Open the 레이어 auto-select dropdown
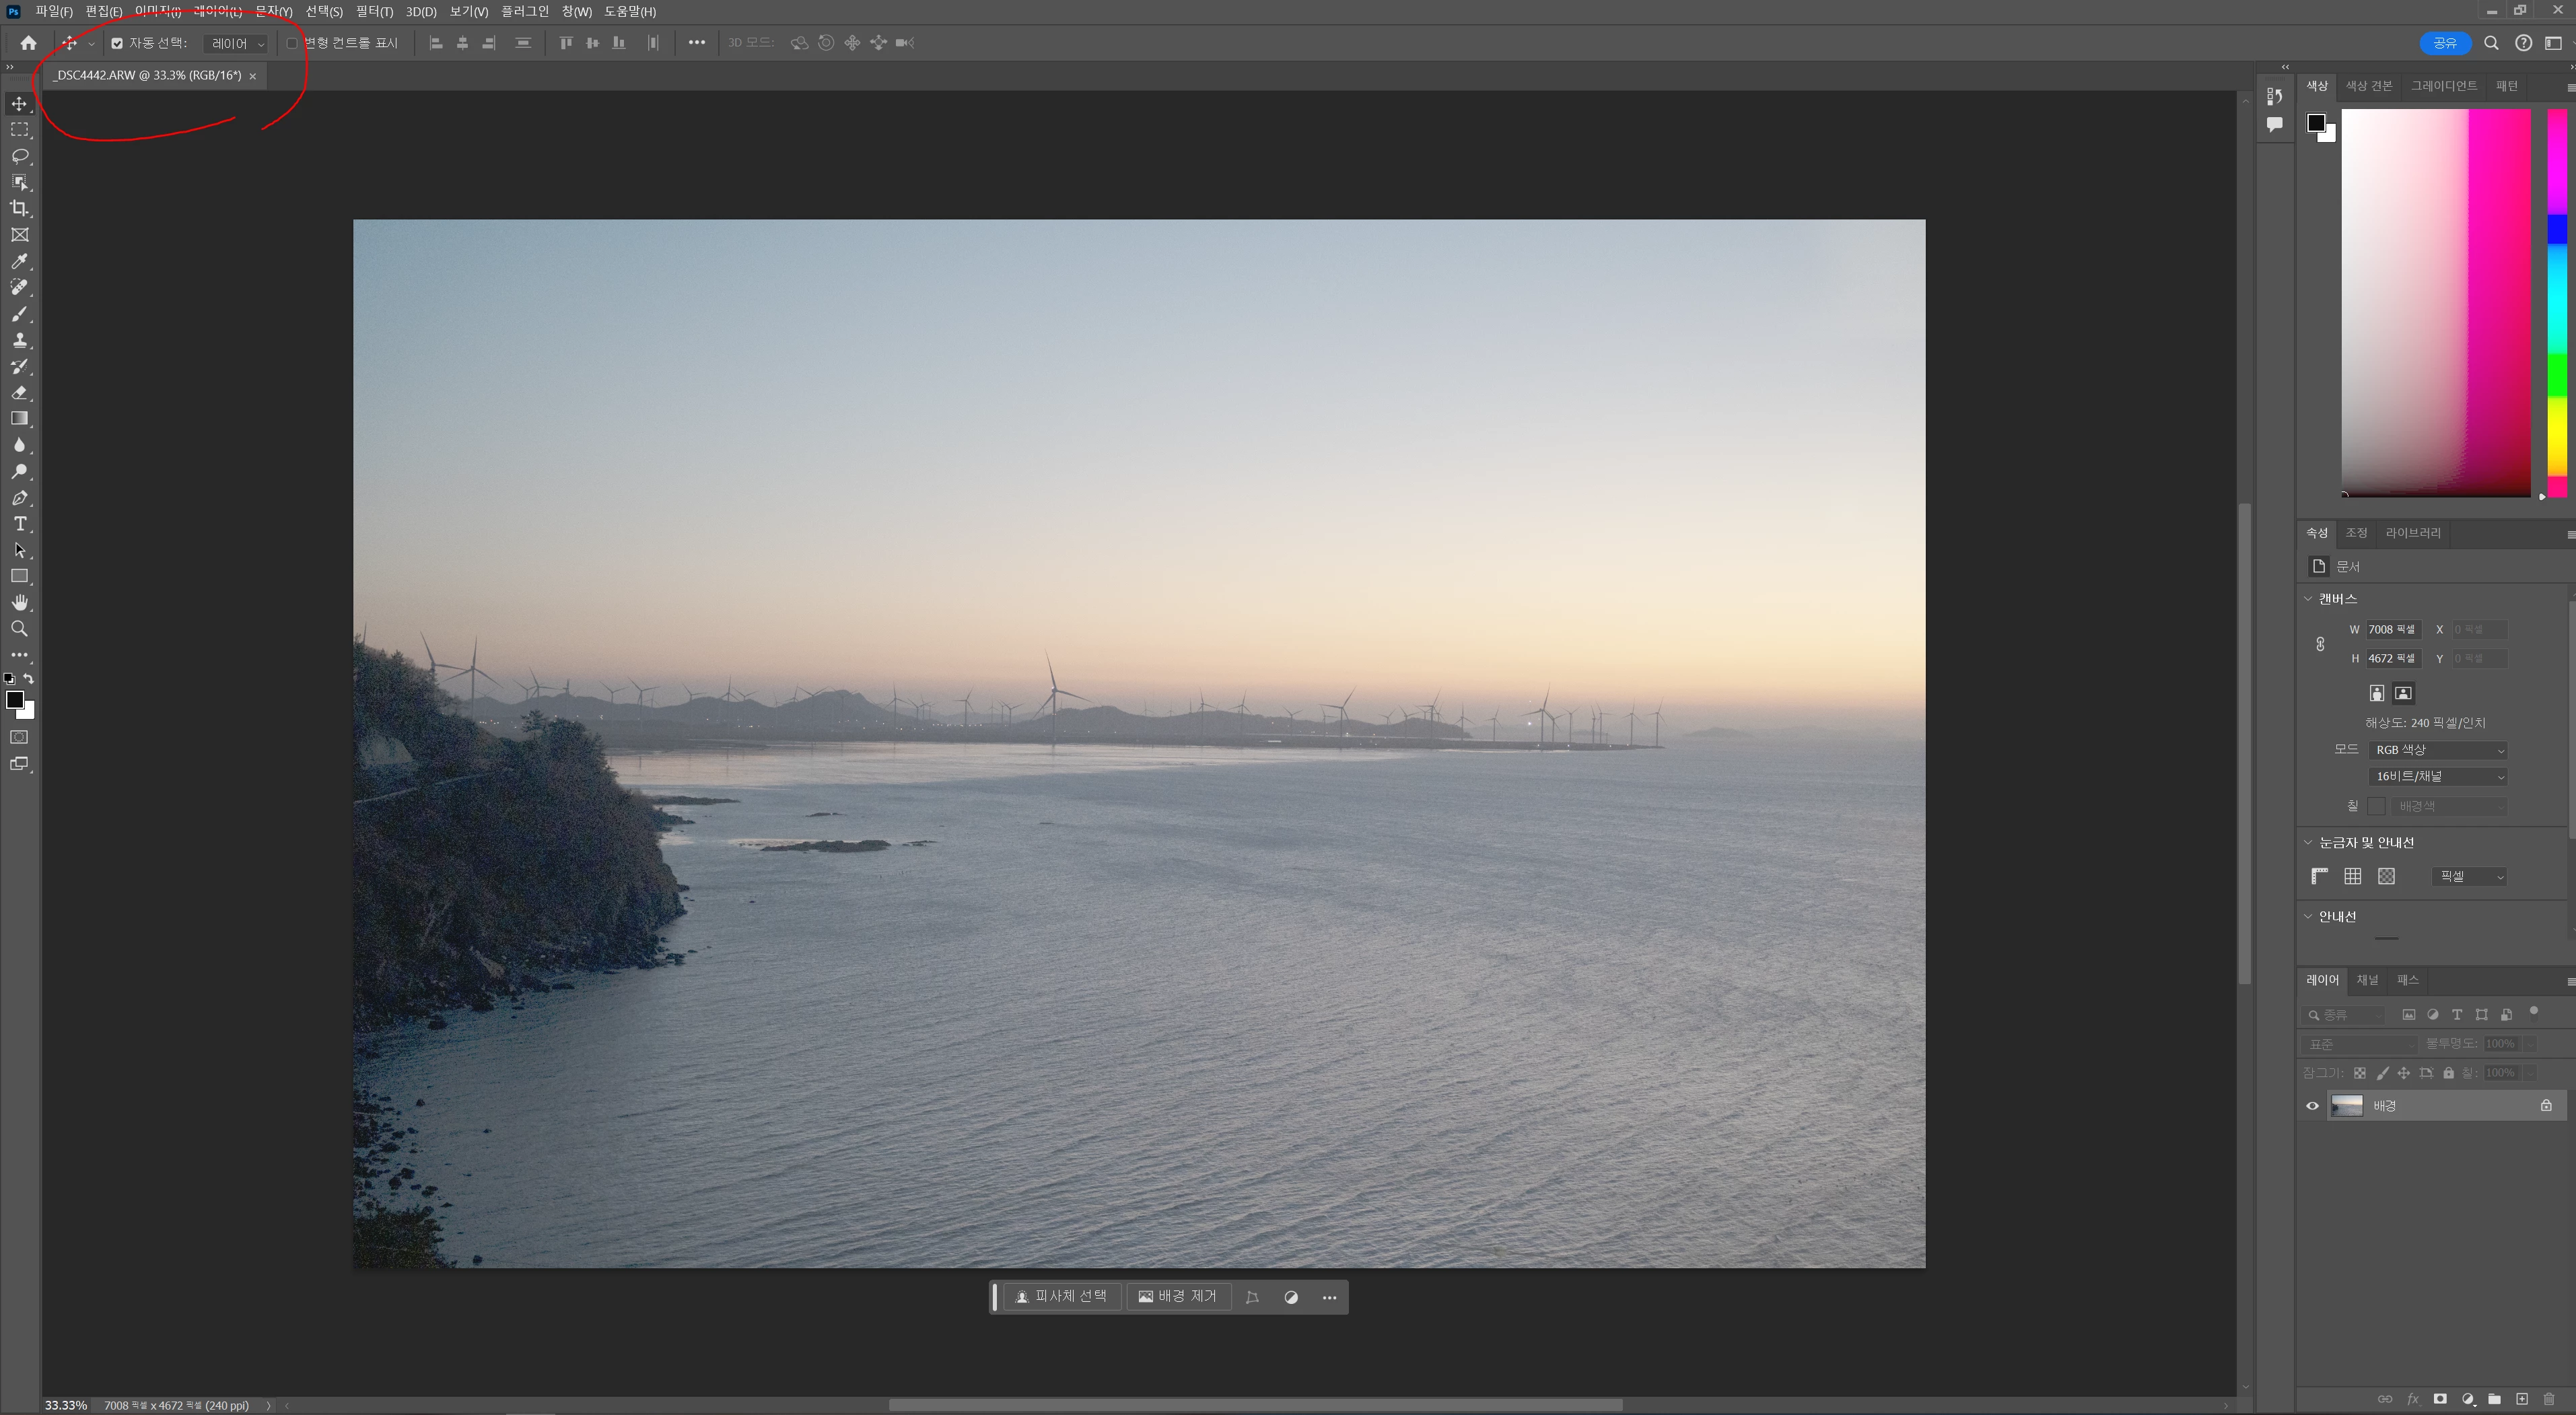2576x1415 pixels. (237, 43)
